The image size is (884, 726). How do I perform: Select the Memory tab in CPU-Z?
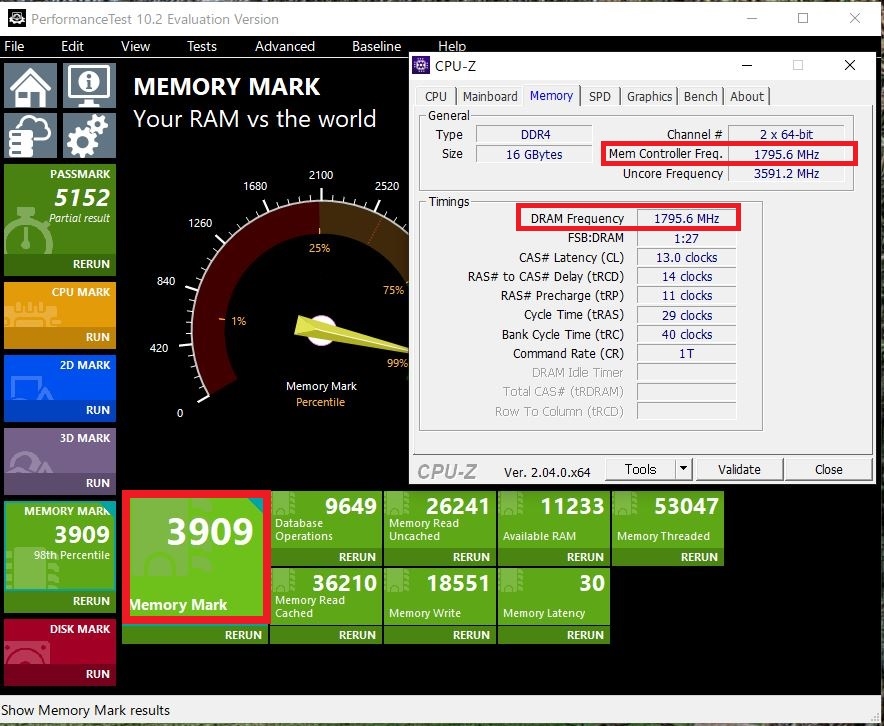tap(551, 96)
